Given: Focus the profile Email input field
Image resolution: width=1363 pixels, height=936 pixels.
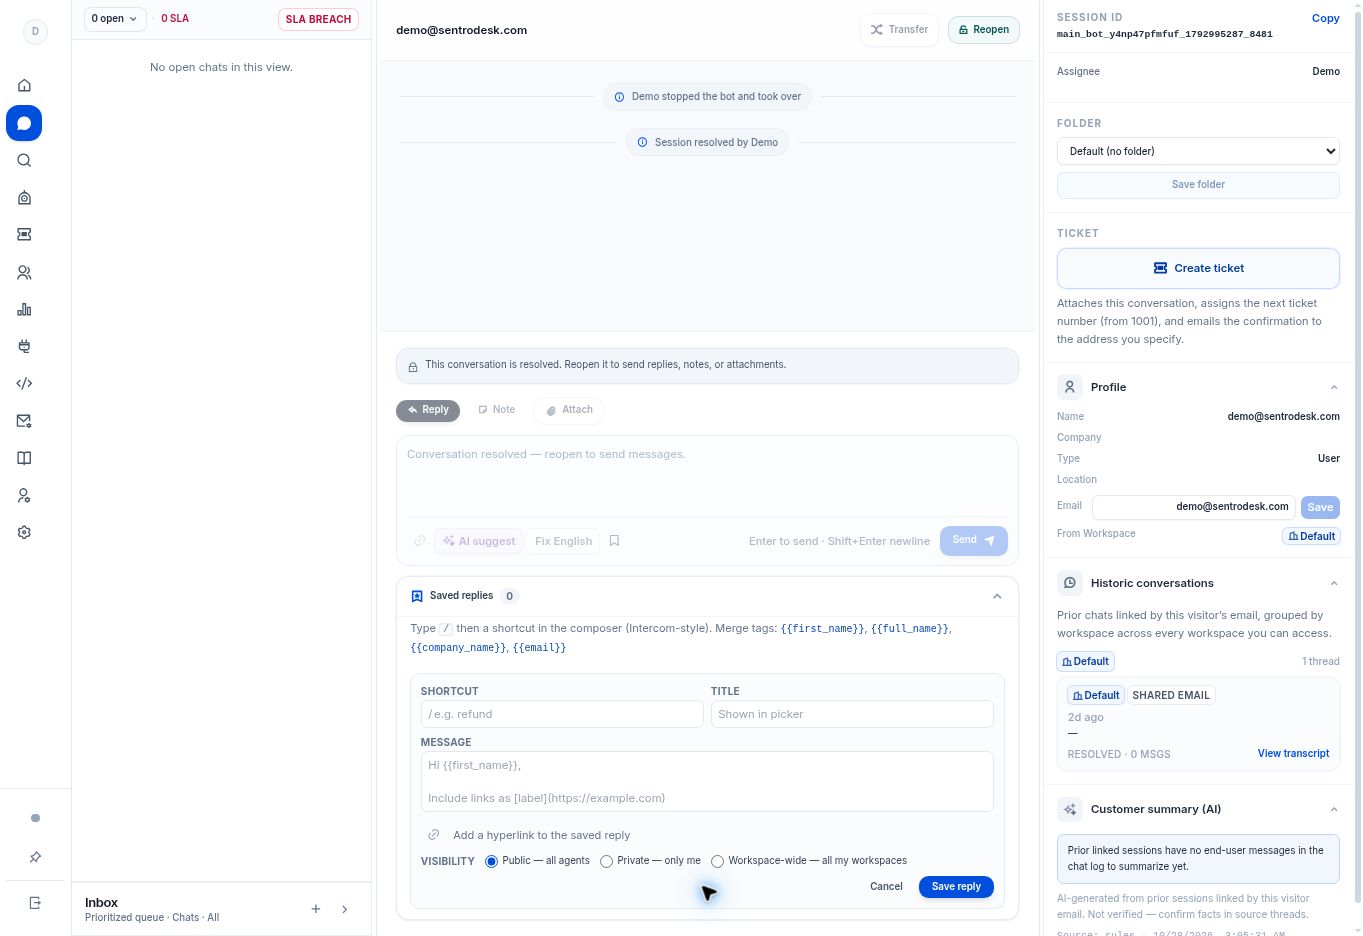Looking at the screenshot, I should tap(1194, 507).
